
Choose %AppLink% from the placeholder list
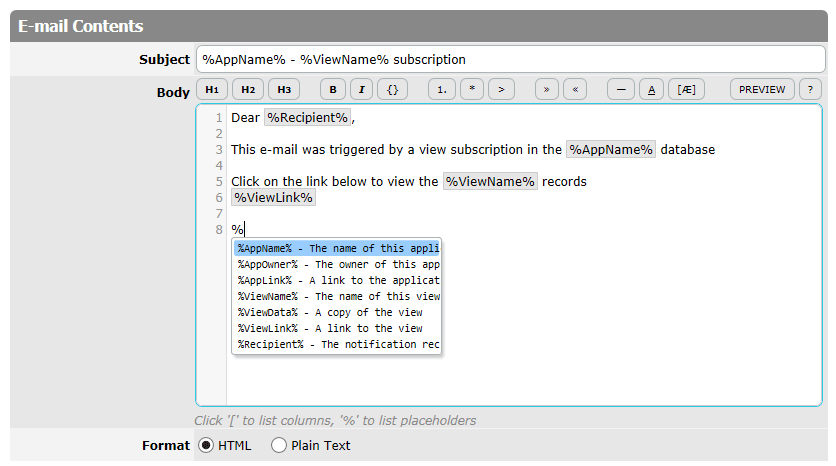(x=336, y=280)
